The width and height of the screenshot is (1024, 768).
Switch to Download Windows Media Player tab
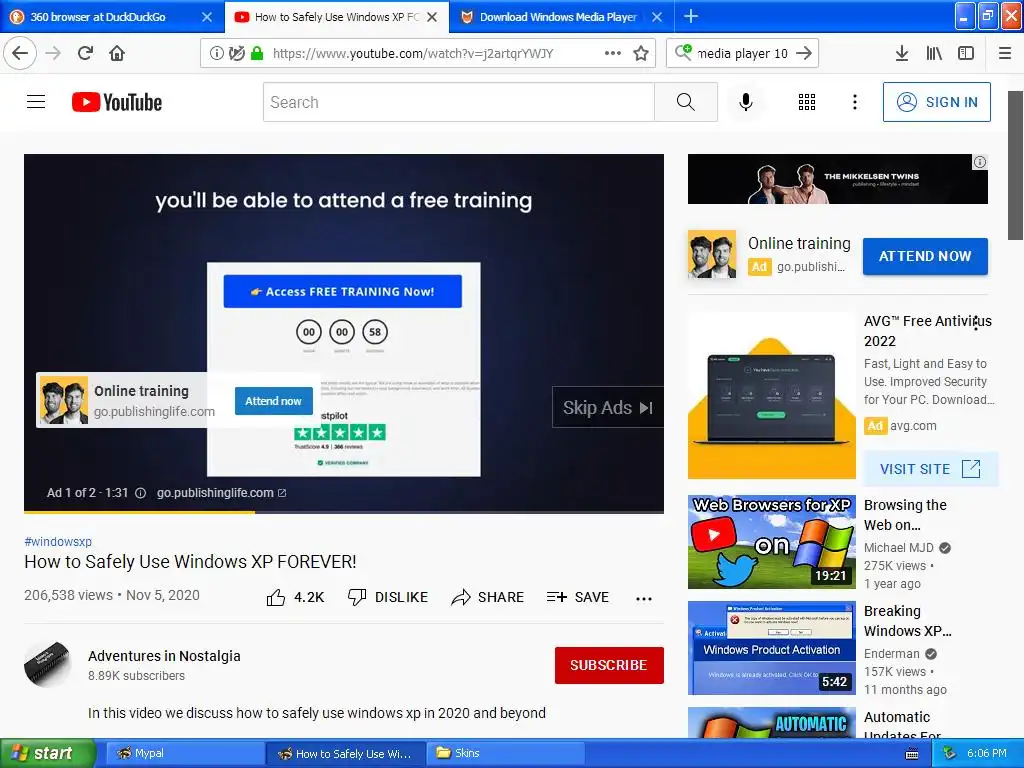[x=558, y=17]
